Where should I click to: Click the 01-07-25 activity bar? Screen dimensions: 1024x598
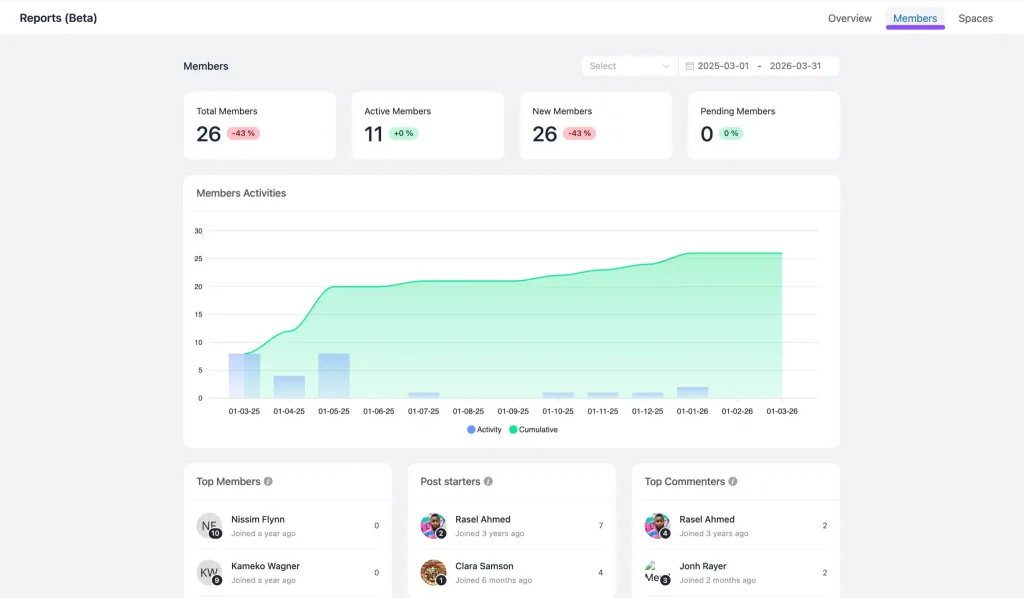[423, 395]
